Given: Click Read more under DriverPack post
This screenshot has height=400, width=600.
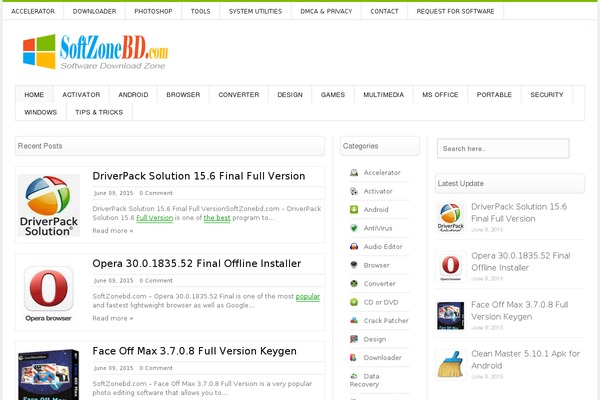Looking at the screenshot, I should point(113,231).
